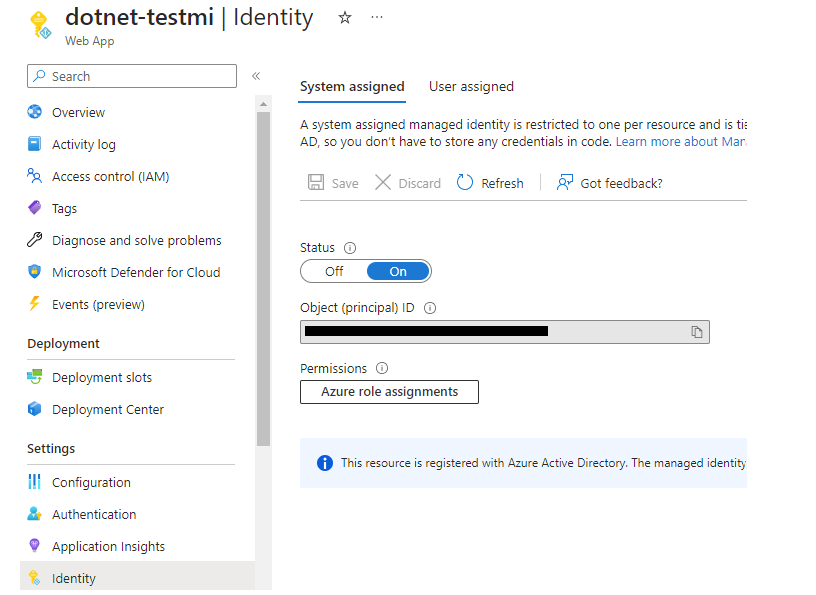This screenshot has height=595, width=816.
Task: Favorite the dotnet-testmi resource with the star
Action: pyautogui.click(x=344, y=17)
